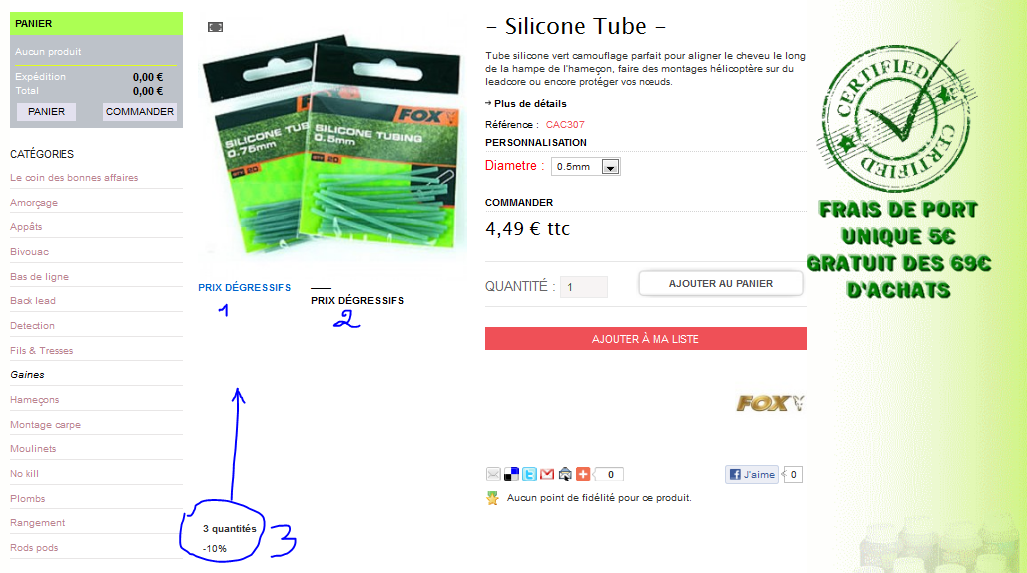Click the email share icon
Image resolution: width=1027 pixels, height=573 pixels.
(493, 474)
